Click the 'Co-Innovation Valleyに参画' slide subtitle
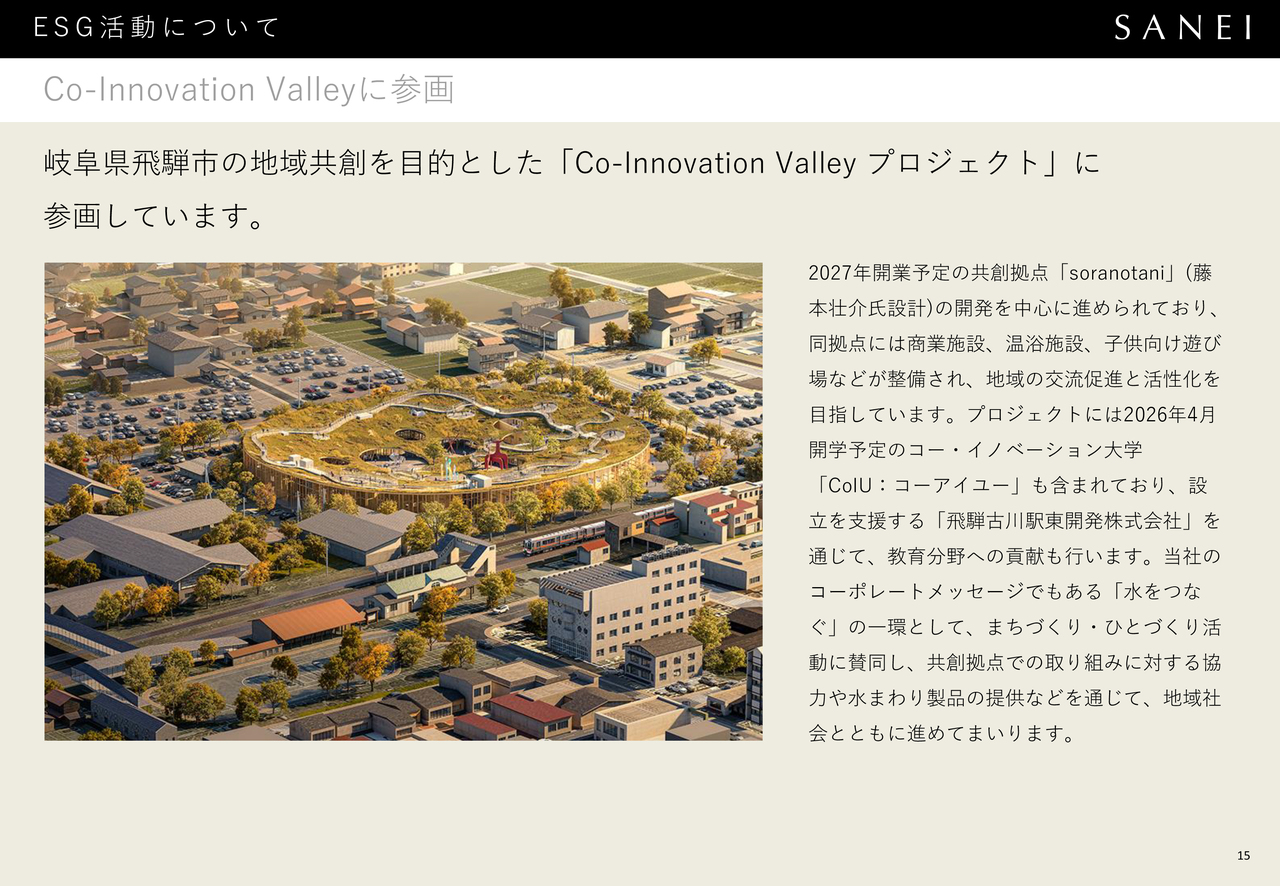 point(248,90)
